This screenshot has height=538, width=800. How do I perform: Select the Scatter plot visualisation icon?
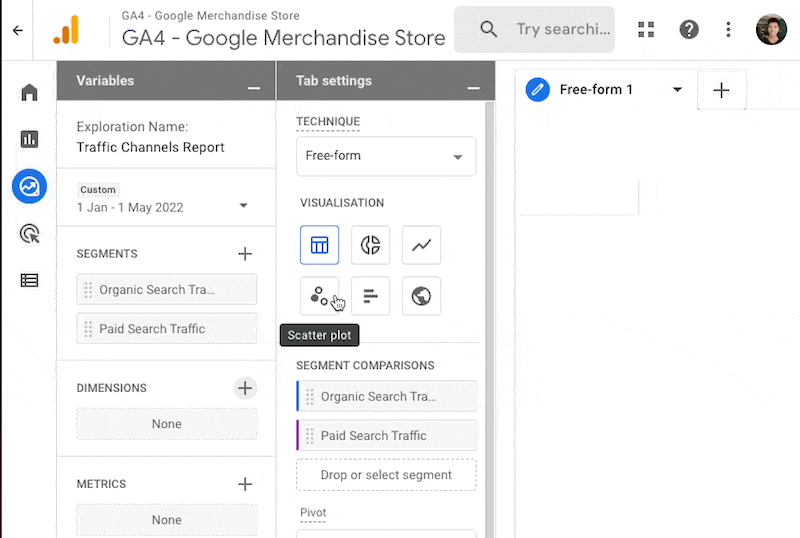[319, 296]
